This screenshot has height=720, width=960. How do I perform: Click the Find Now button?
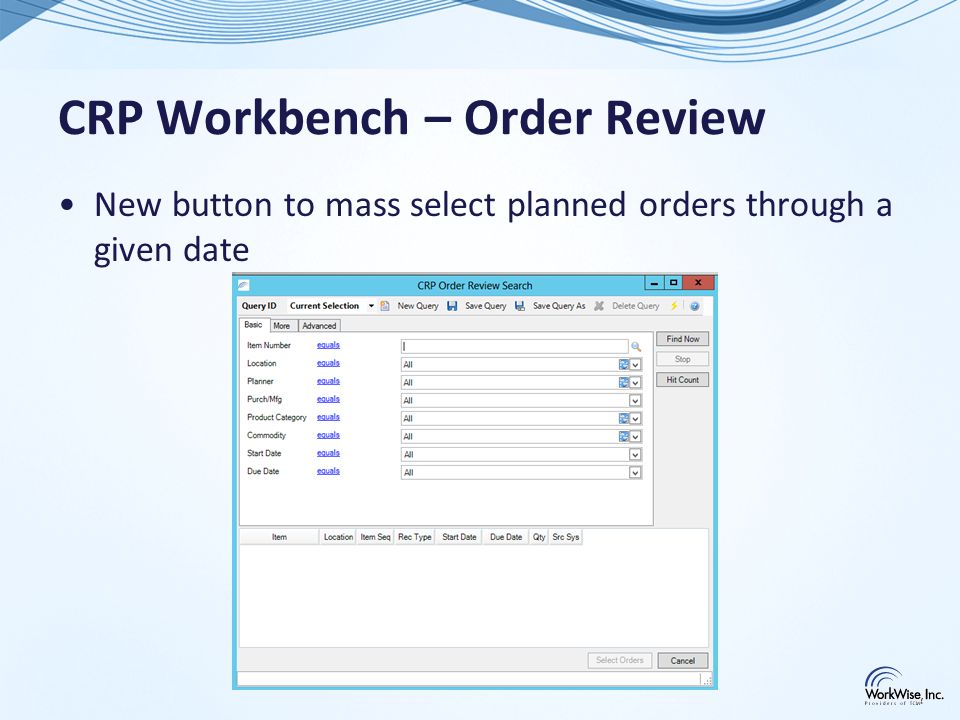[683, 339]
